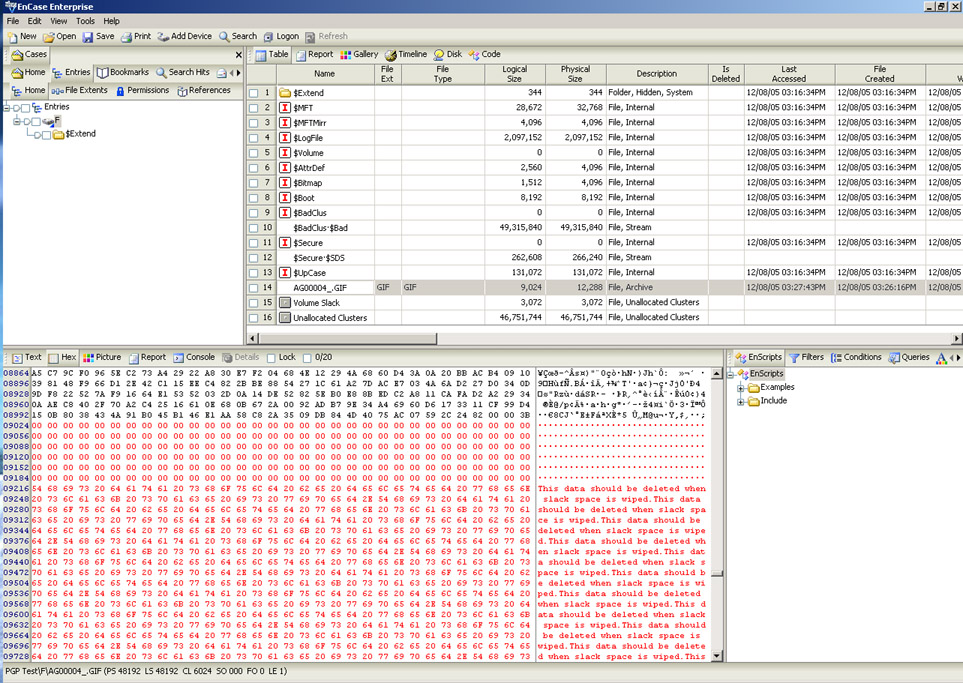This screenshot has height=683, width=963.
Task: Click the Bookmarks icon in case pane
Action: [103, 72]
